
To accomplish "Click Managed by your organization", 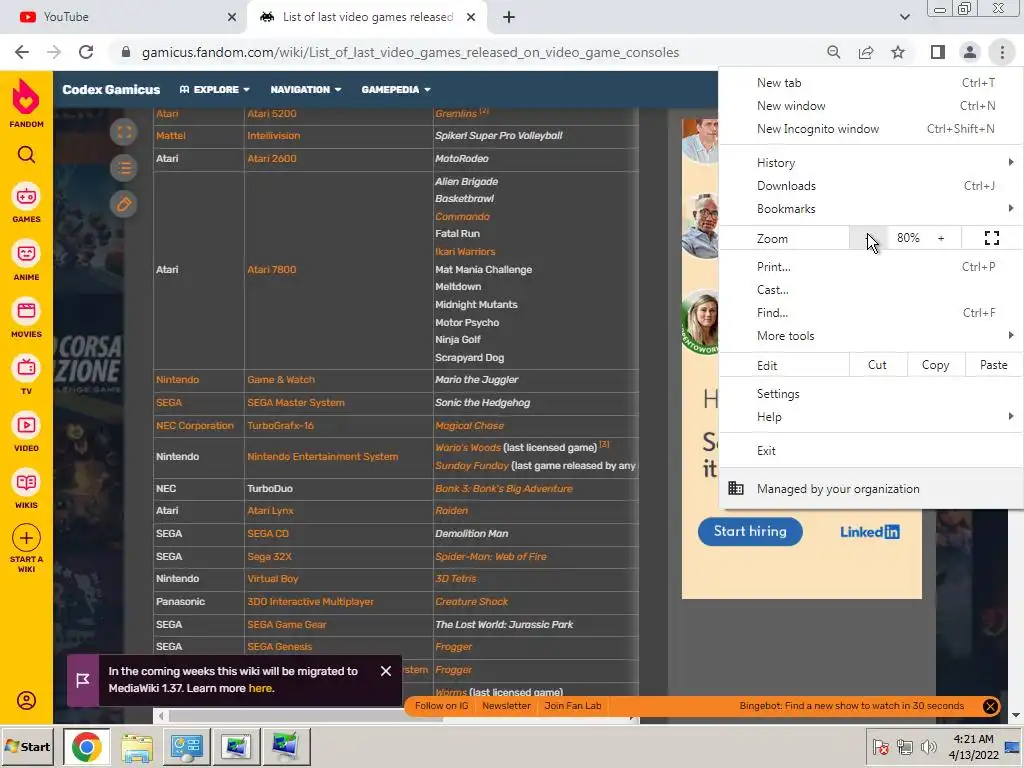I will [x=871, y=489].
